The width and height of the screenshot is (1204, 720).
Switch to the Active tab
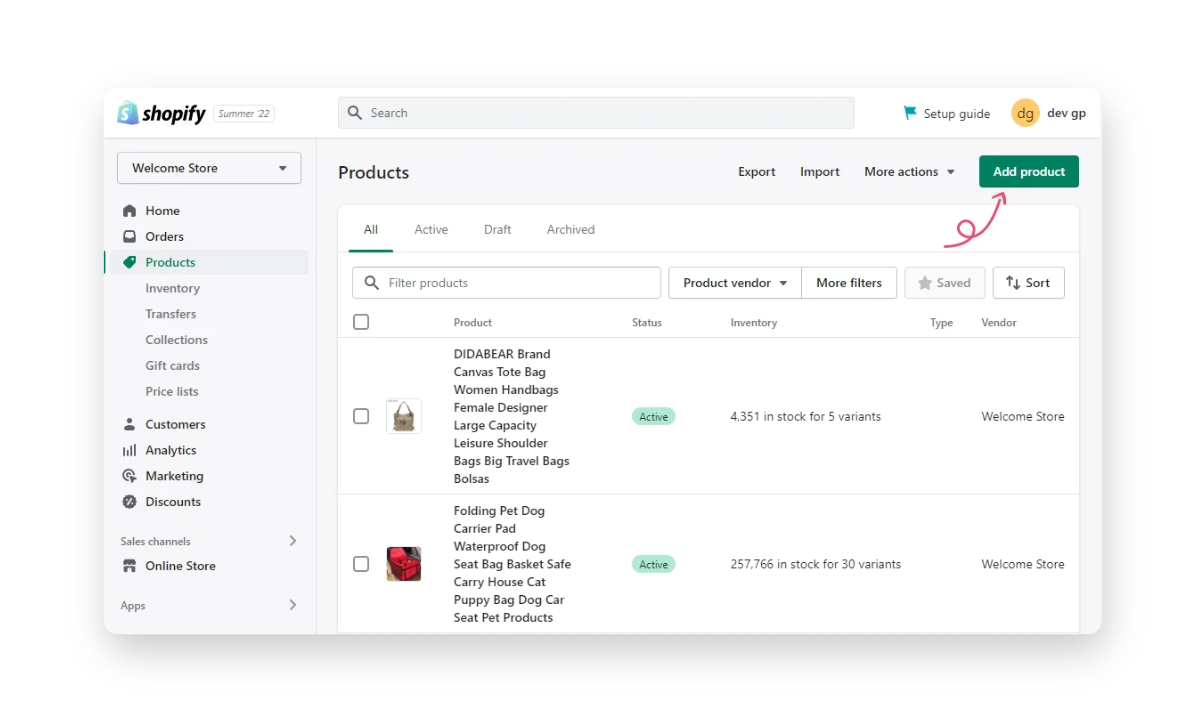[x=431, y=230]
